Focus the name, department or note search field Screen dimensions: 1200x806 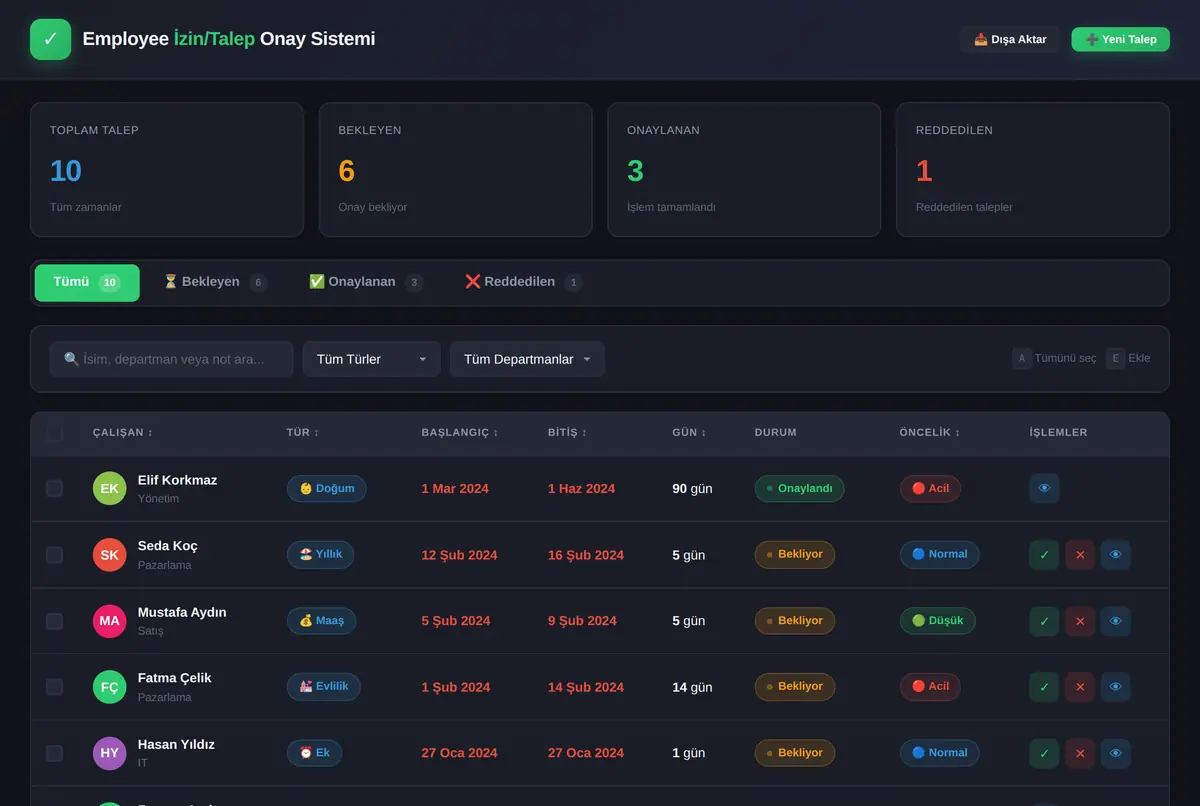[171, 359]
